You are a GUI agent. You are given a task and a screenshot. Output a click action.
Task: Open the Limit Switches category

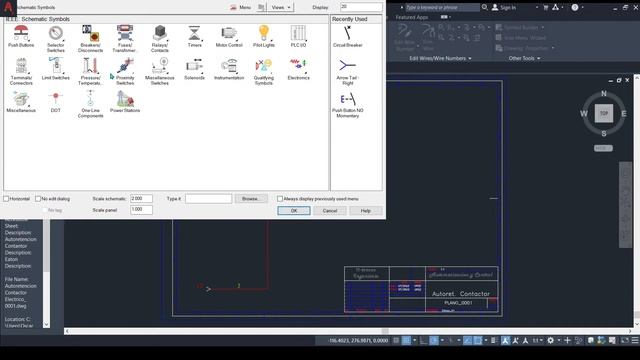[x=56, y=69]
